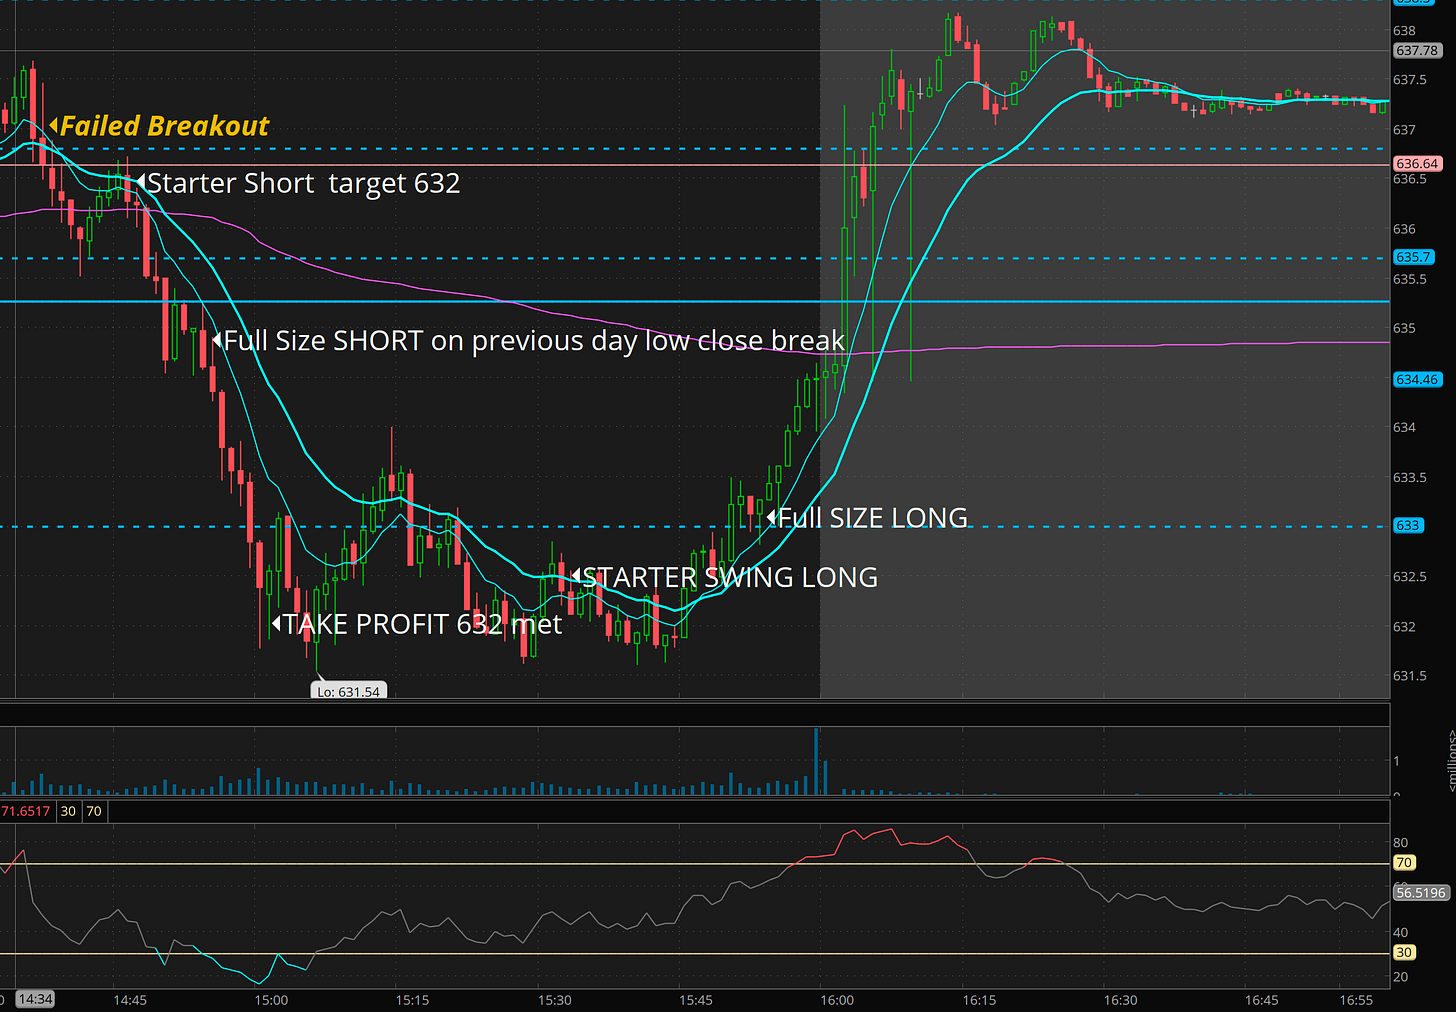This screenshot has width=1456, height=1012.
Task: Click the 638 price axis label
Action: pyautogui.click(x=1404, y=31)
